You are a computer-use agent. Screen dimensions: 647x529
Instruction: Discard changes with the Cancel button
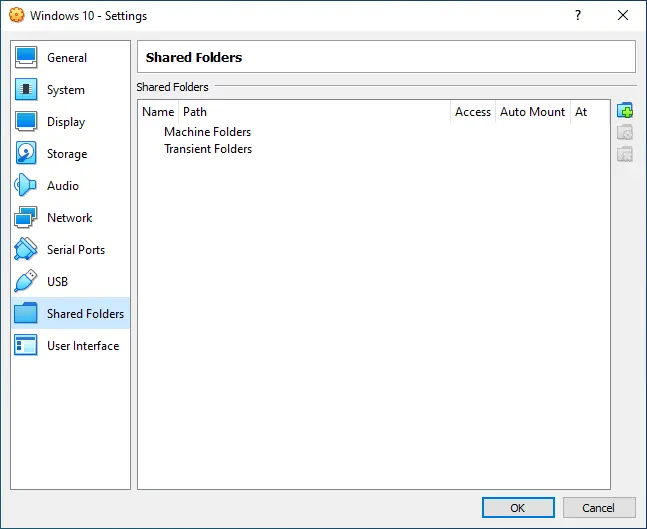599,508
